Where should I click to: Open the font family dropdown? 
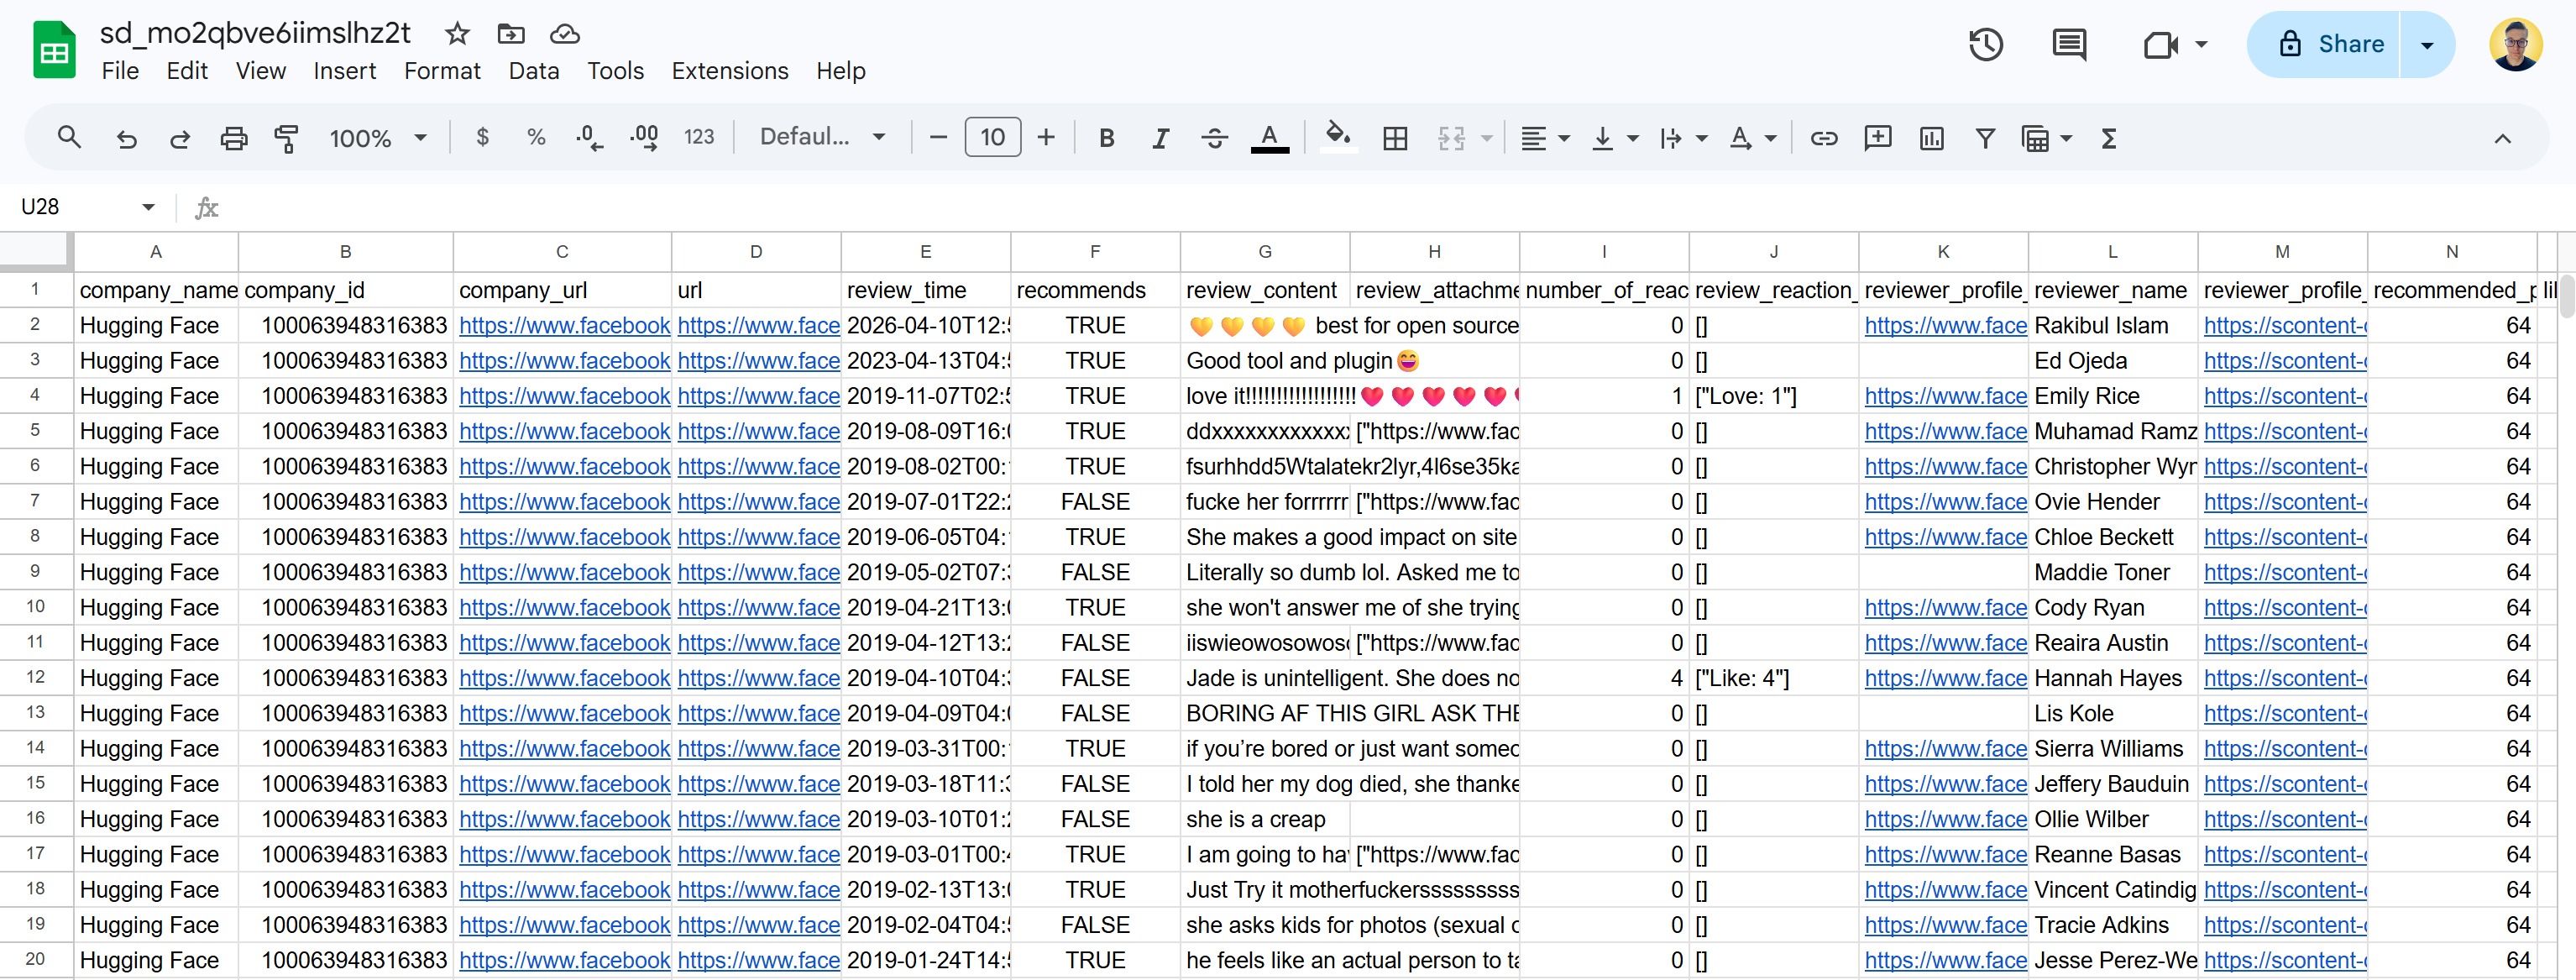[x=822, y=137]
